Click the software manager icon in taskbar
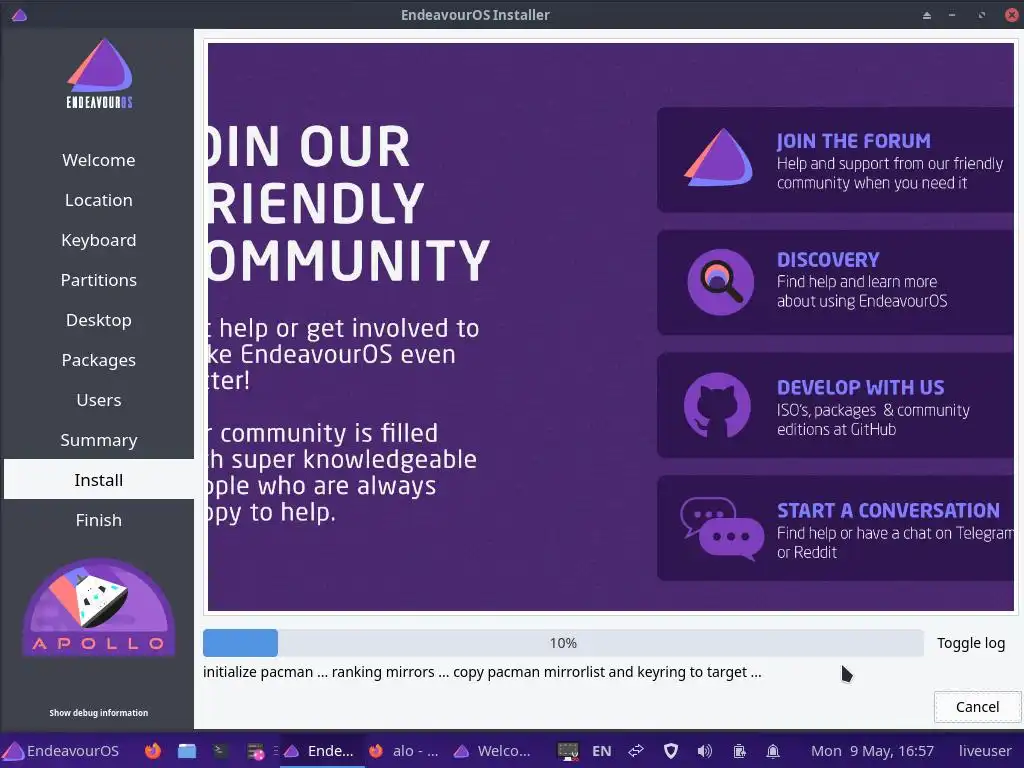 pos(255,751)
